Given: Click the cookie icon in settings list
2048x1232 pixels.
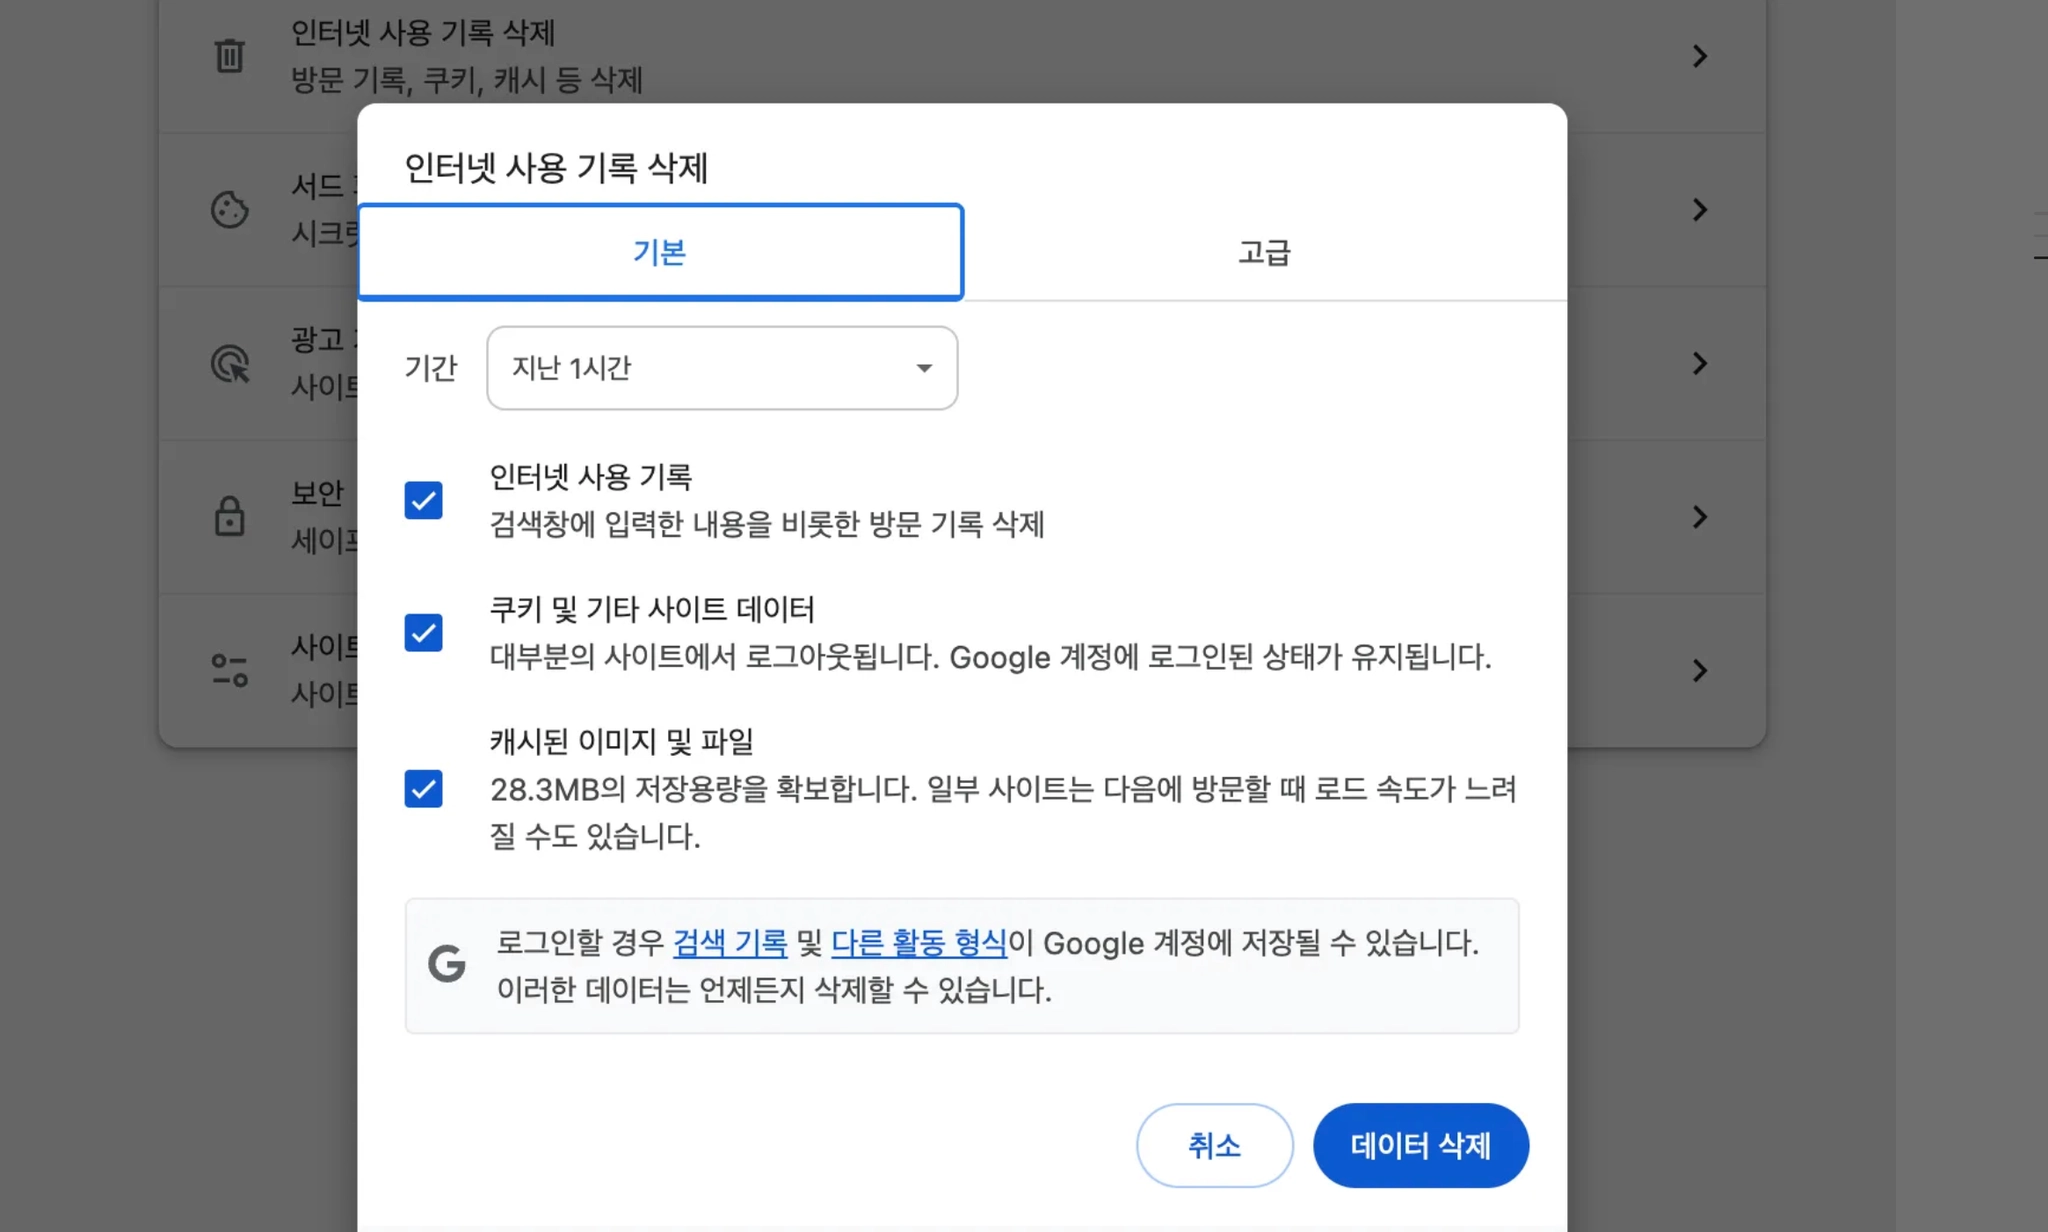Looking at the screenshot, I should [x=229, y=210].
